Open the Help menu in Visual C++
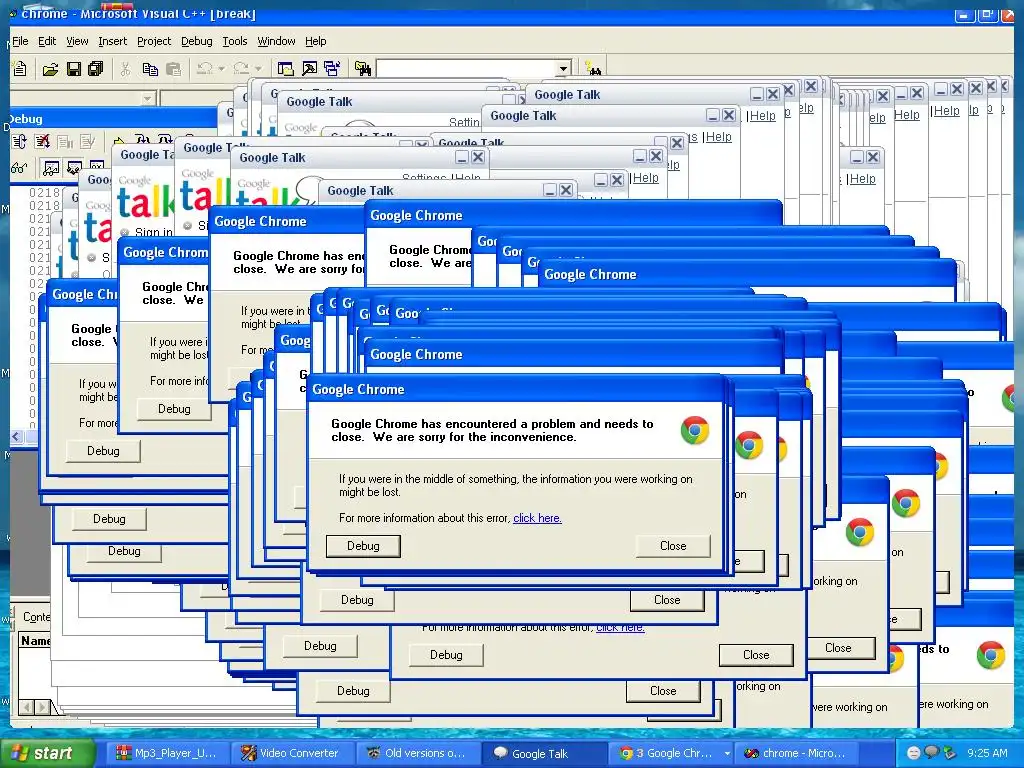 [315, 41]
